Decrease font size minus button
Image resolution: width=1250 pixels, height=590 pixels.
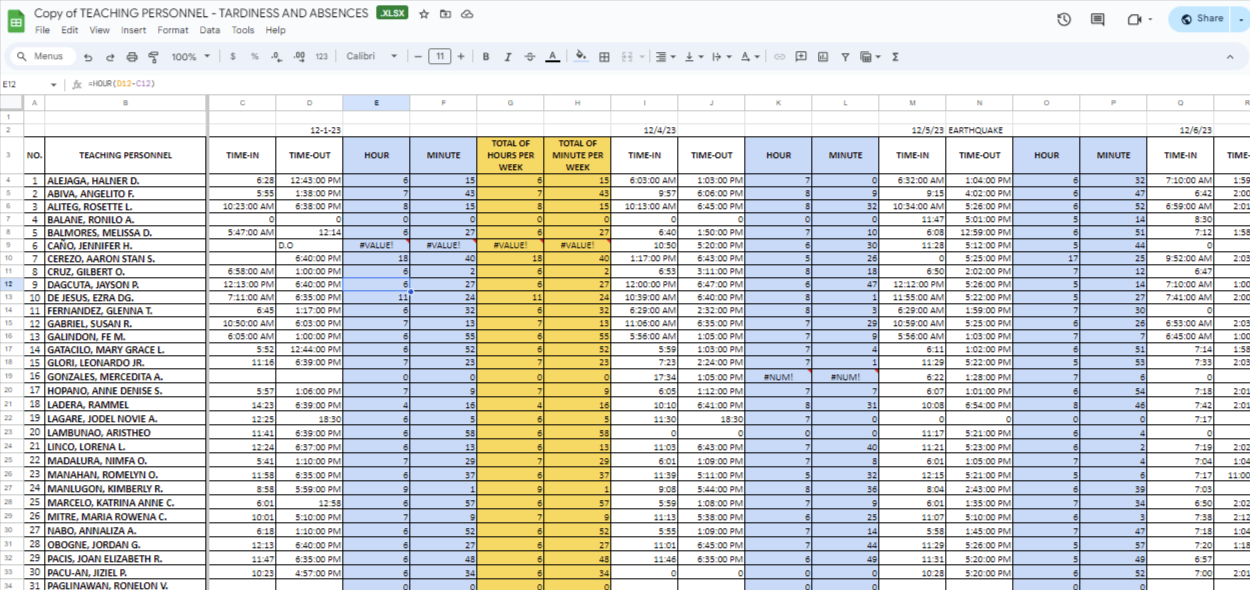(x=418, y=57)
